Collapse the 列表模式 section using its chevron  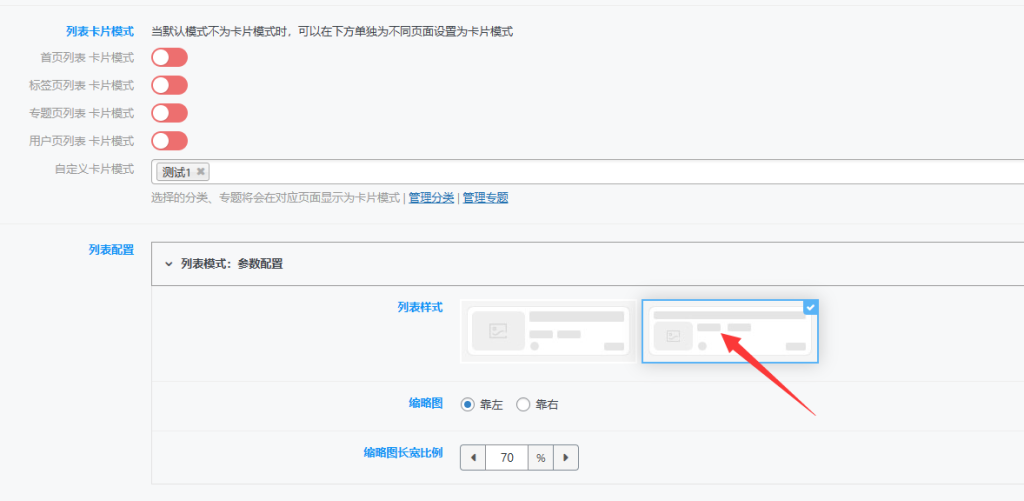(168, 265)
